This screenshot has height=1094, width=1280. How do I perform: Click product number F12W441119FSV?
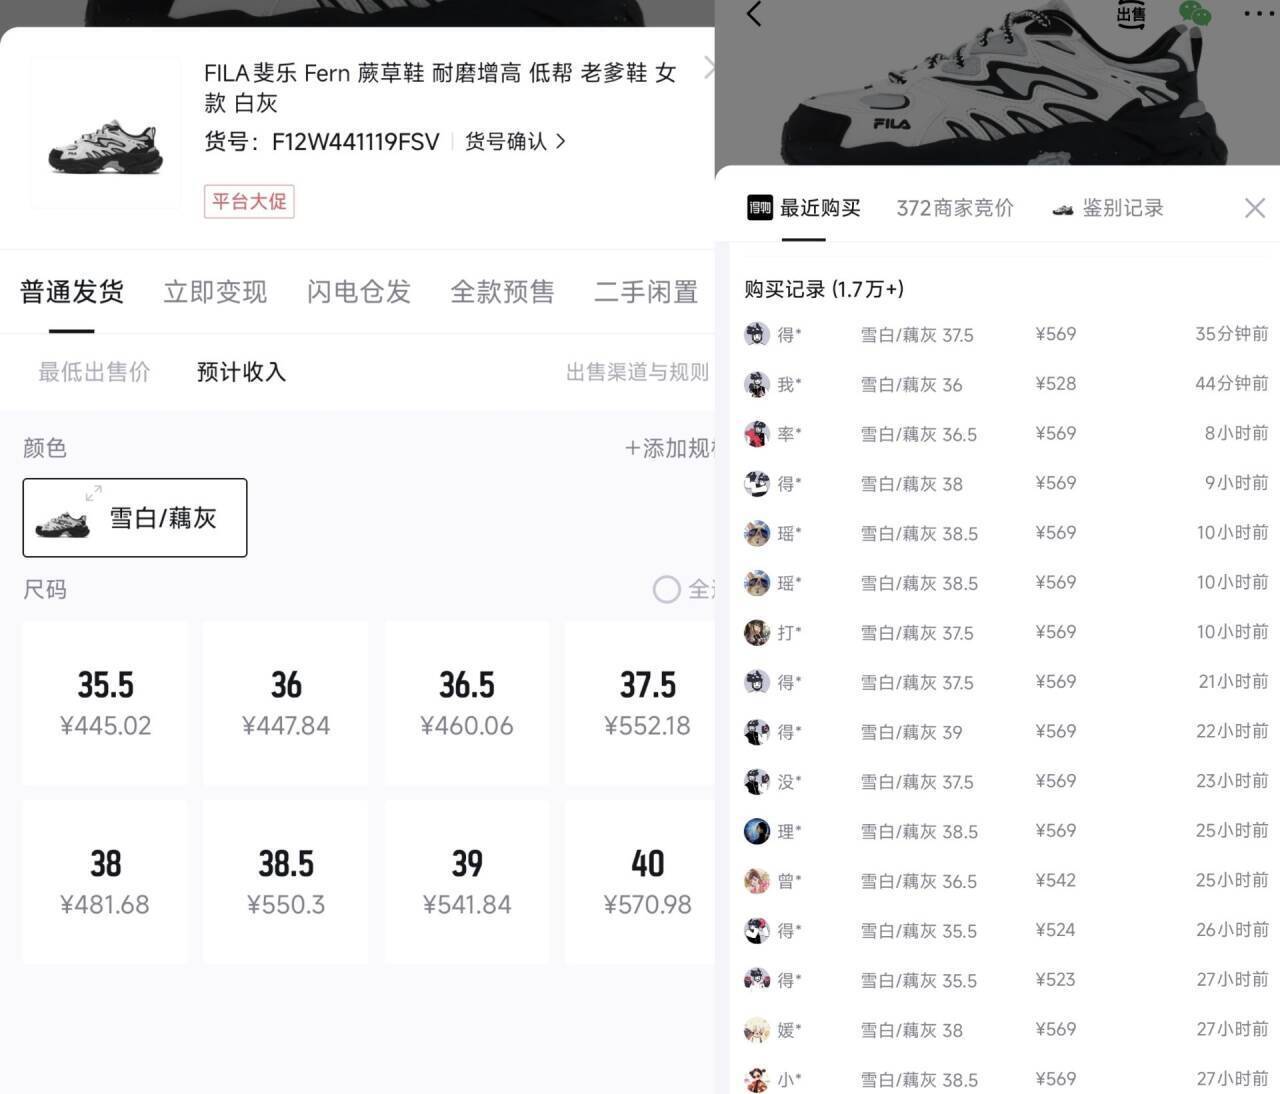355,142
